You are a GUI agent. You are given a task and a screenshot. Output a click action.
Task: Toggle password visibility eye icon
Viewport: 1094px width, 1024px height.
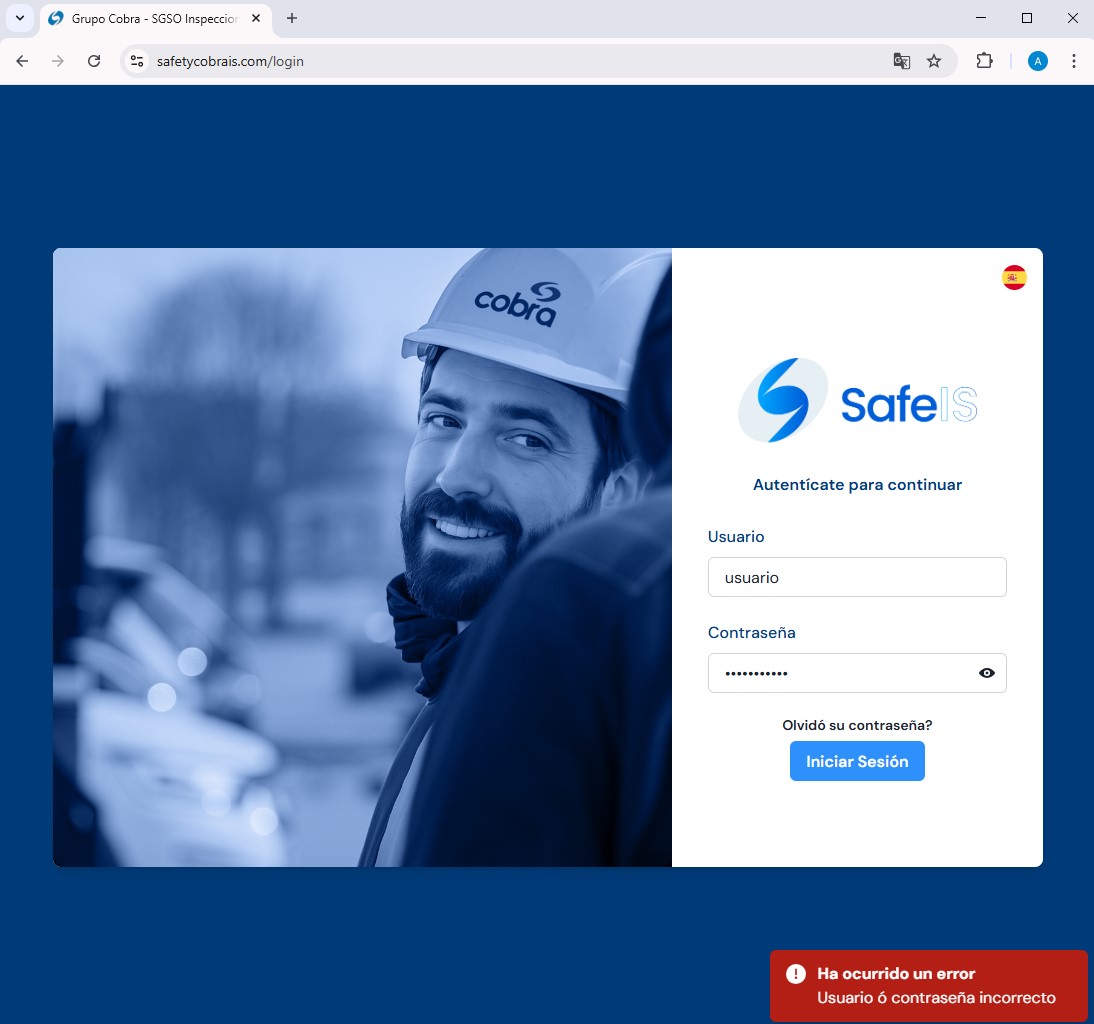pos(987,673)
